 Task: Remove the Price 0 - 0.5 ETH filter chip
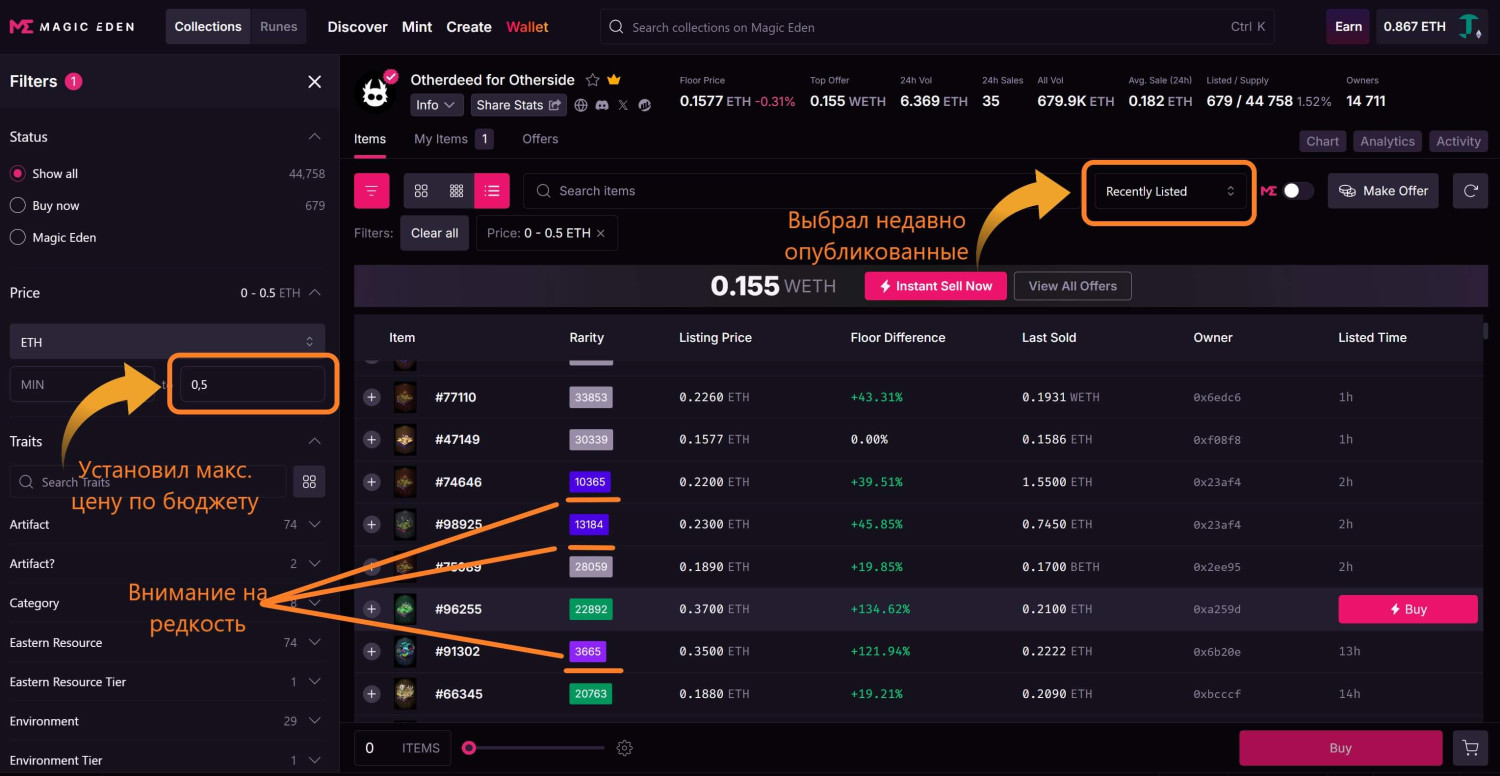[x=601, y=233]
